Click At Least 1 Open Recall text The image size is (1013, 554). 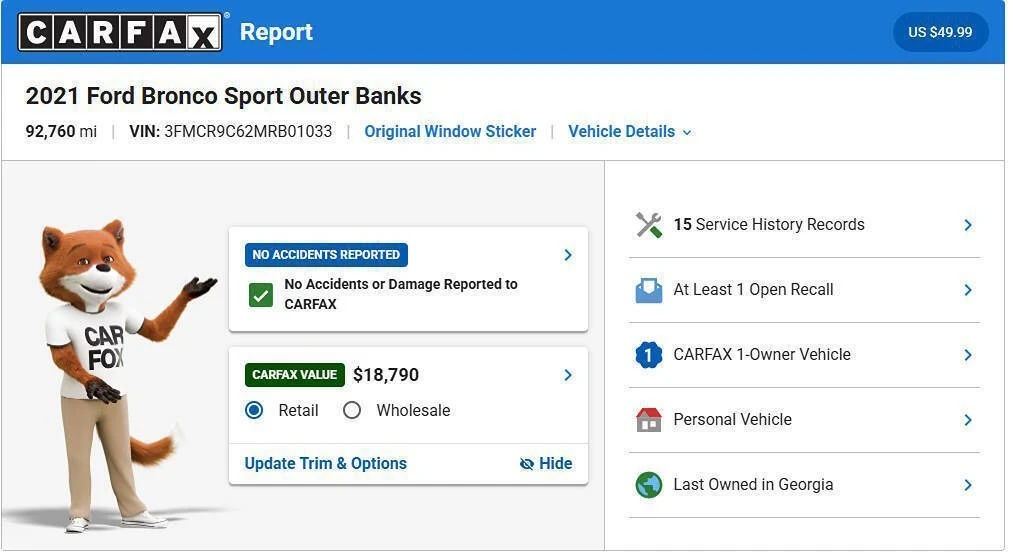(753, 290)
